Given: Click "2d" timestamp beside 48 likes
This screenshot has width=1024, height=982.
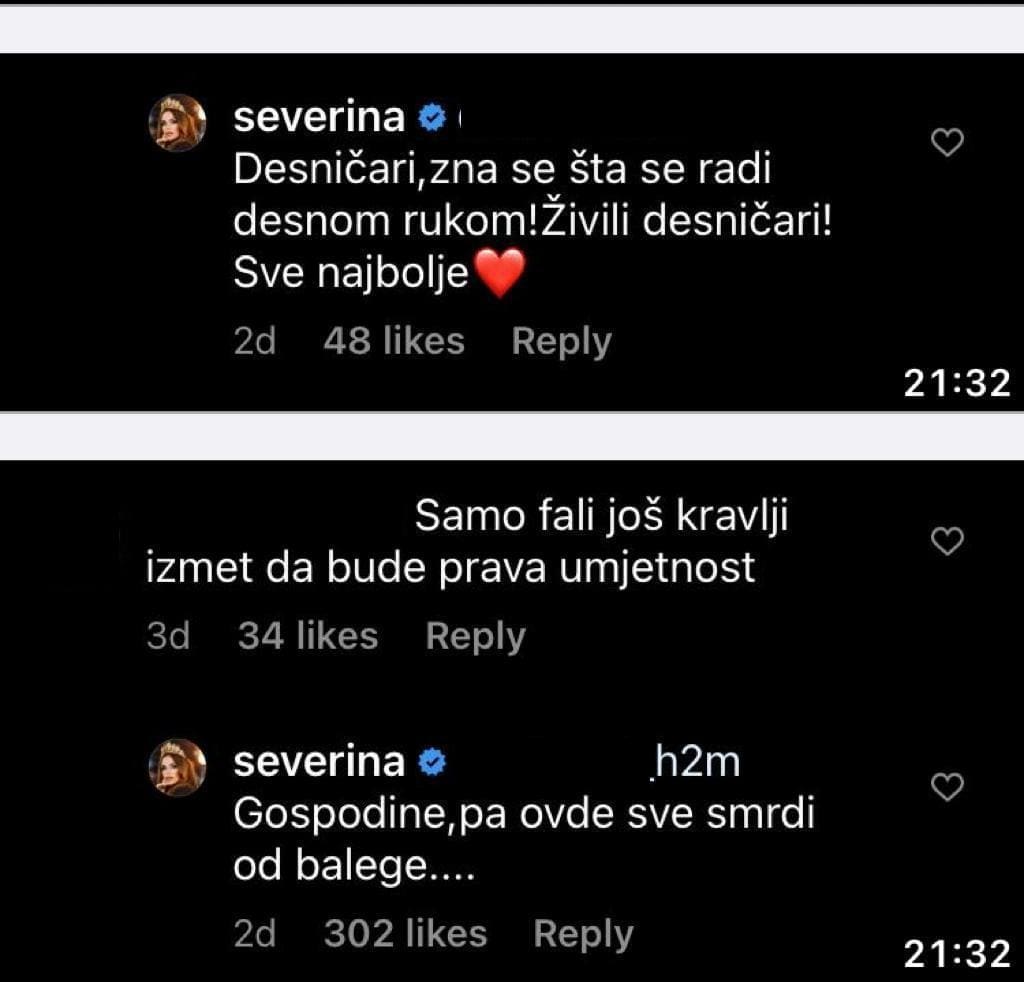Looking at the screenshot, I should pyautogui.click(x=254, y=342).
